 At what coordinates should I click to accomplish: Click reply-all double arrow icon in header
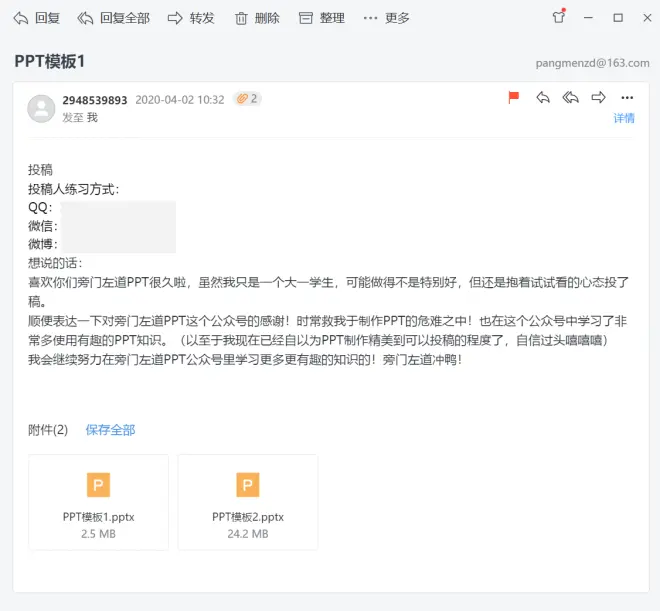(571, 98)
